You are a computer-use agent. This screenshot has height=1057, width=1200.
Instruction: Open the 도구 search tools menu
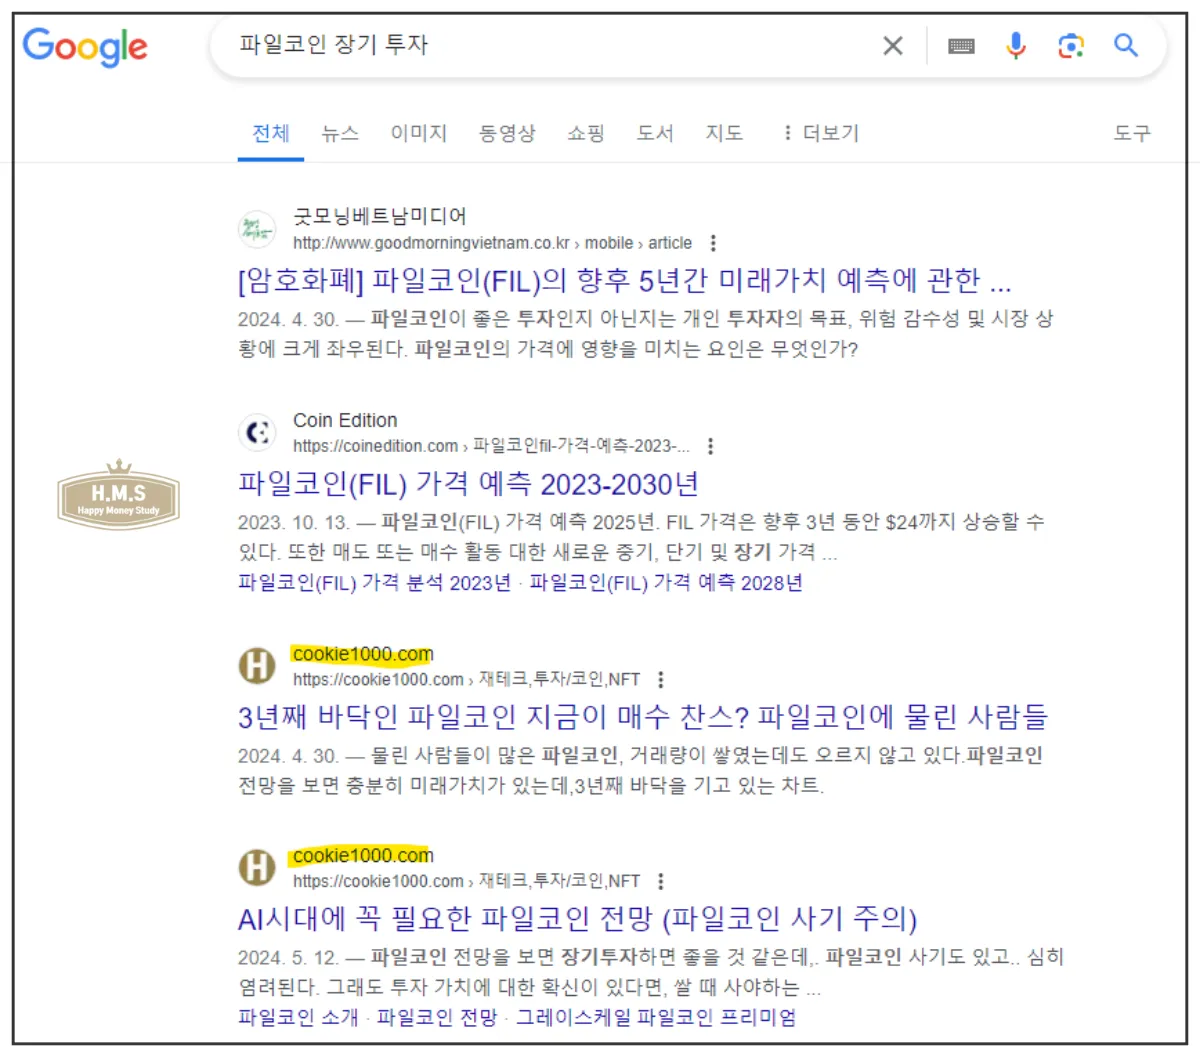click(1131, 132)
